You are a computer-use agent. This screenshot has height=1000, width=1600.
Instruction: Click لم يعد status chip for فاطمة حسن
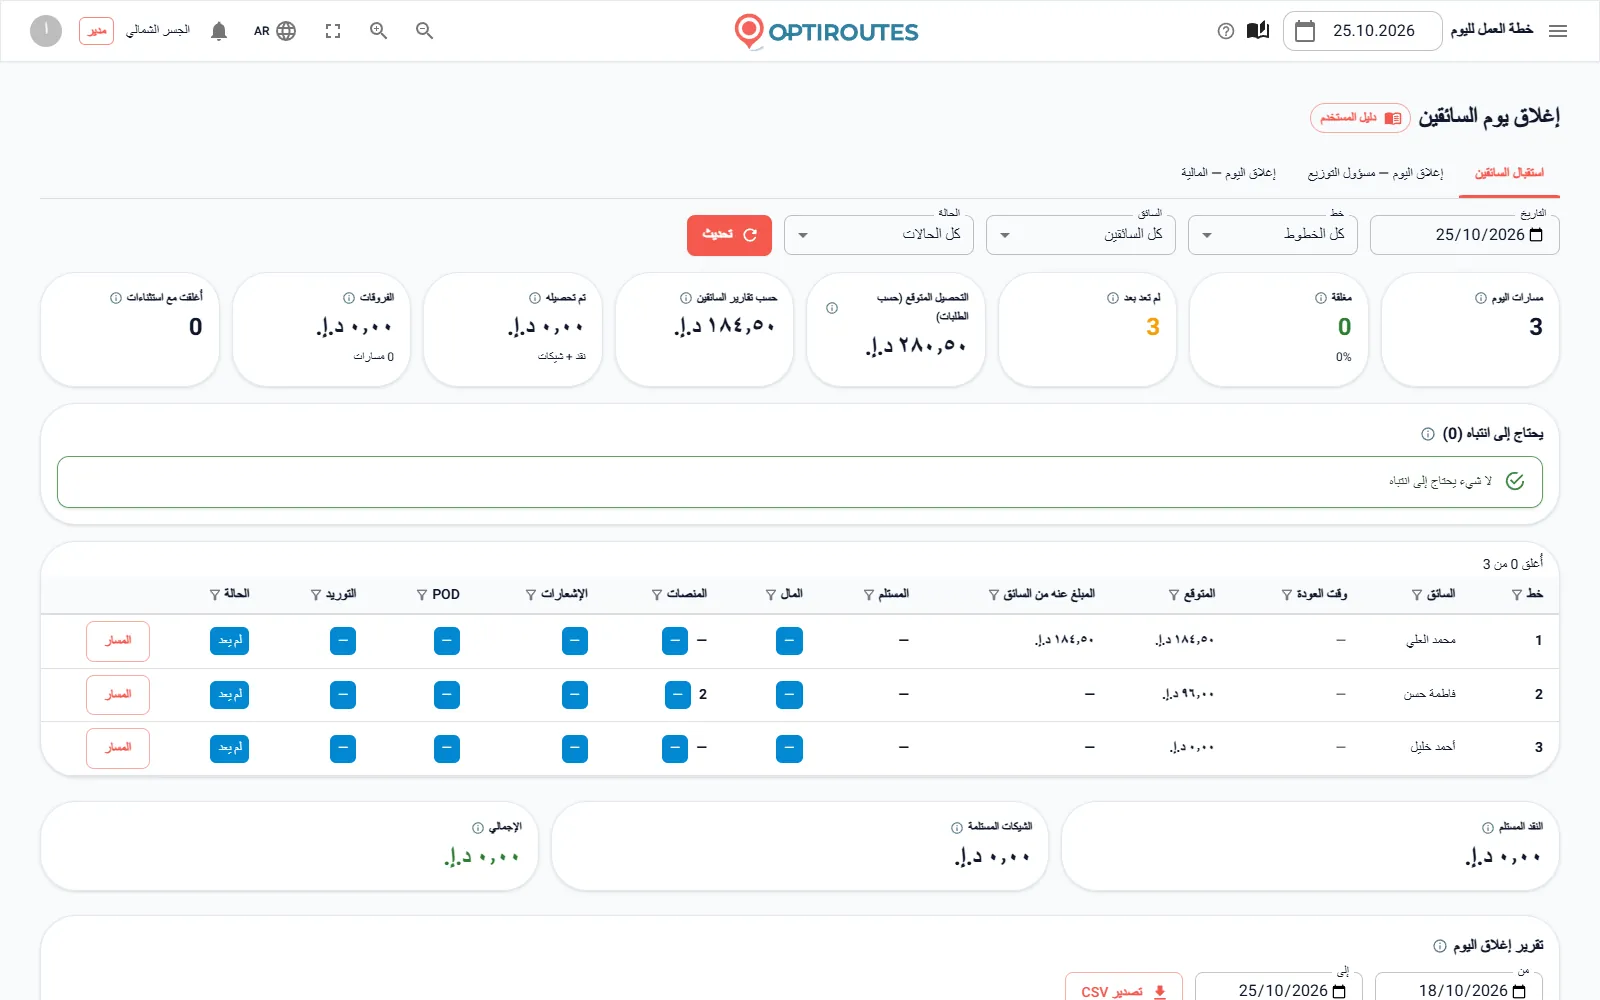pos(230,695)
